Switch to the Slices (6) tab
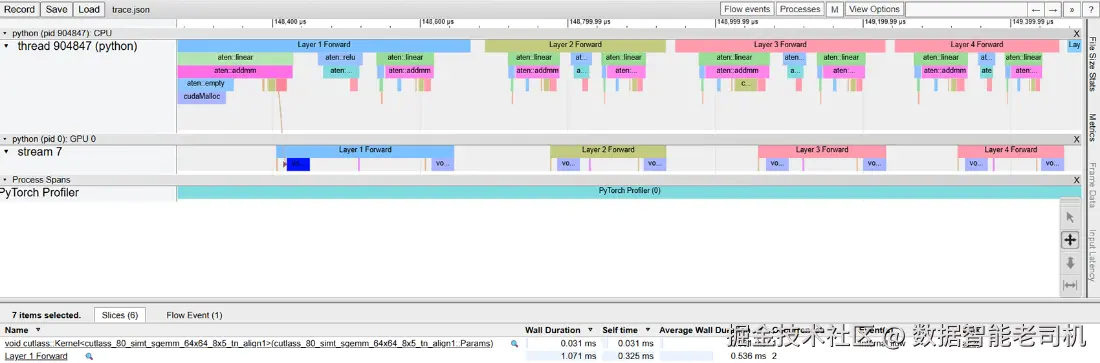This screenshot has width=1100, height=363. 119,315
